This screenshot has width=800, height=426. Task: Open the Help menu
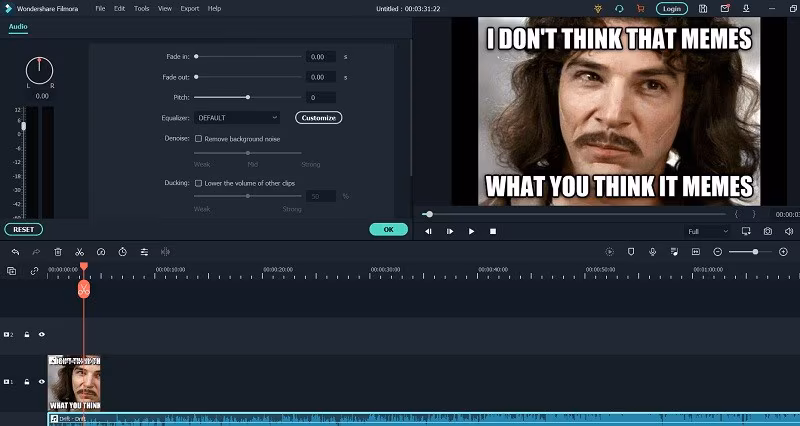tap(214, 9)
